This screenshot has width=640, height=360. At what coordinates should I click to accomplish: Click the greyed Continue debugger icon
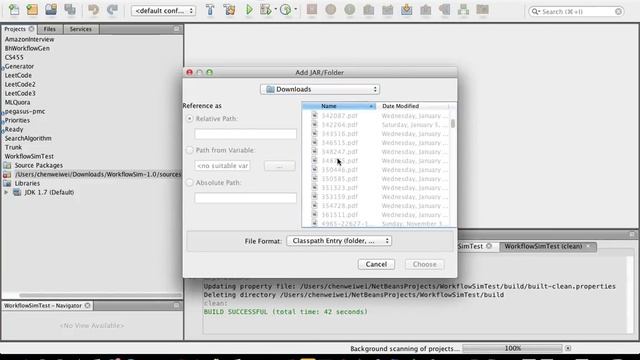(x=349, y=9)
